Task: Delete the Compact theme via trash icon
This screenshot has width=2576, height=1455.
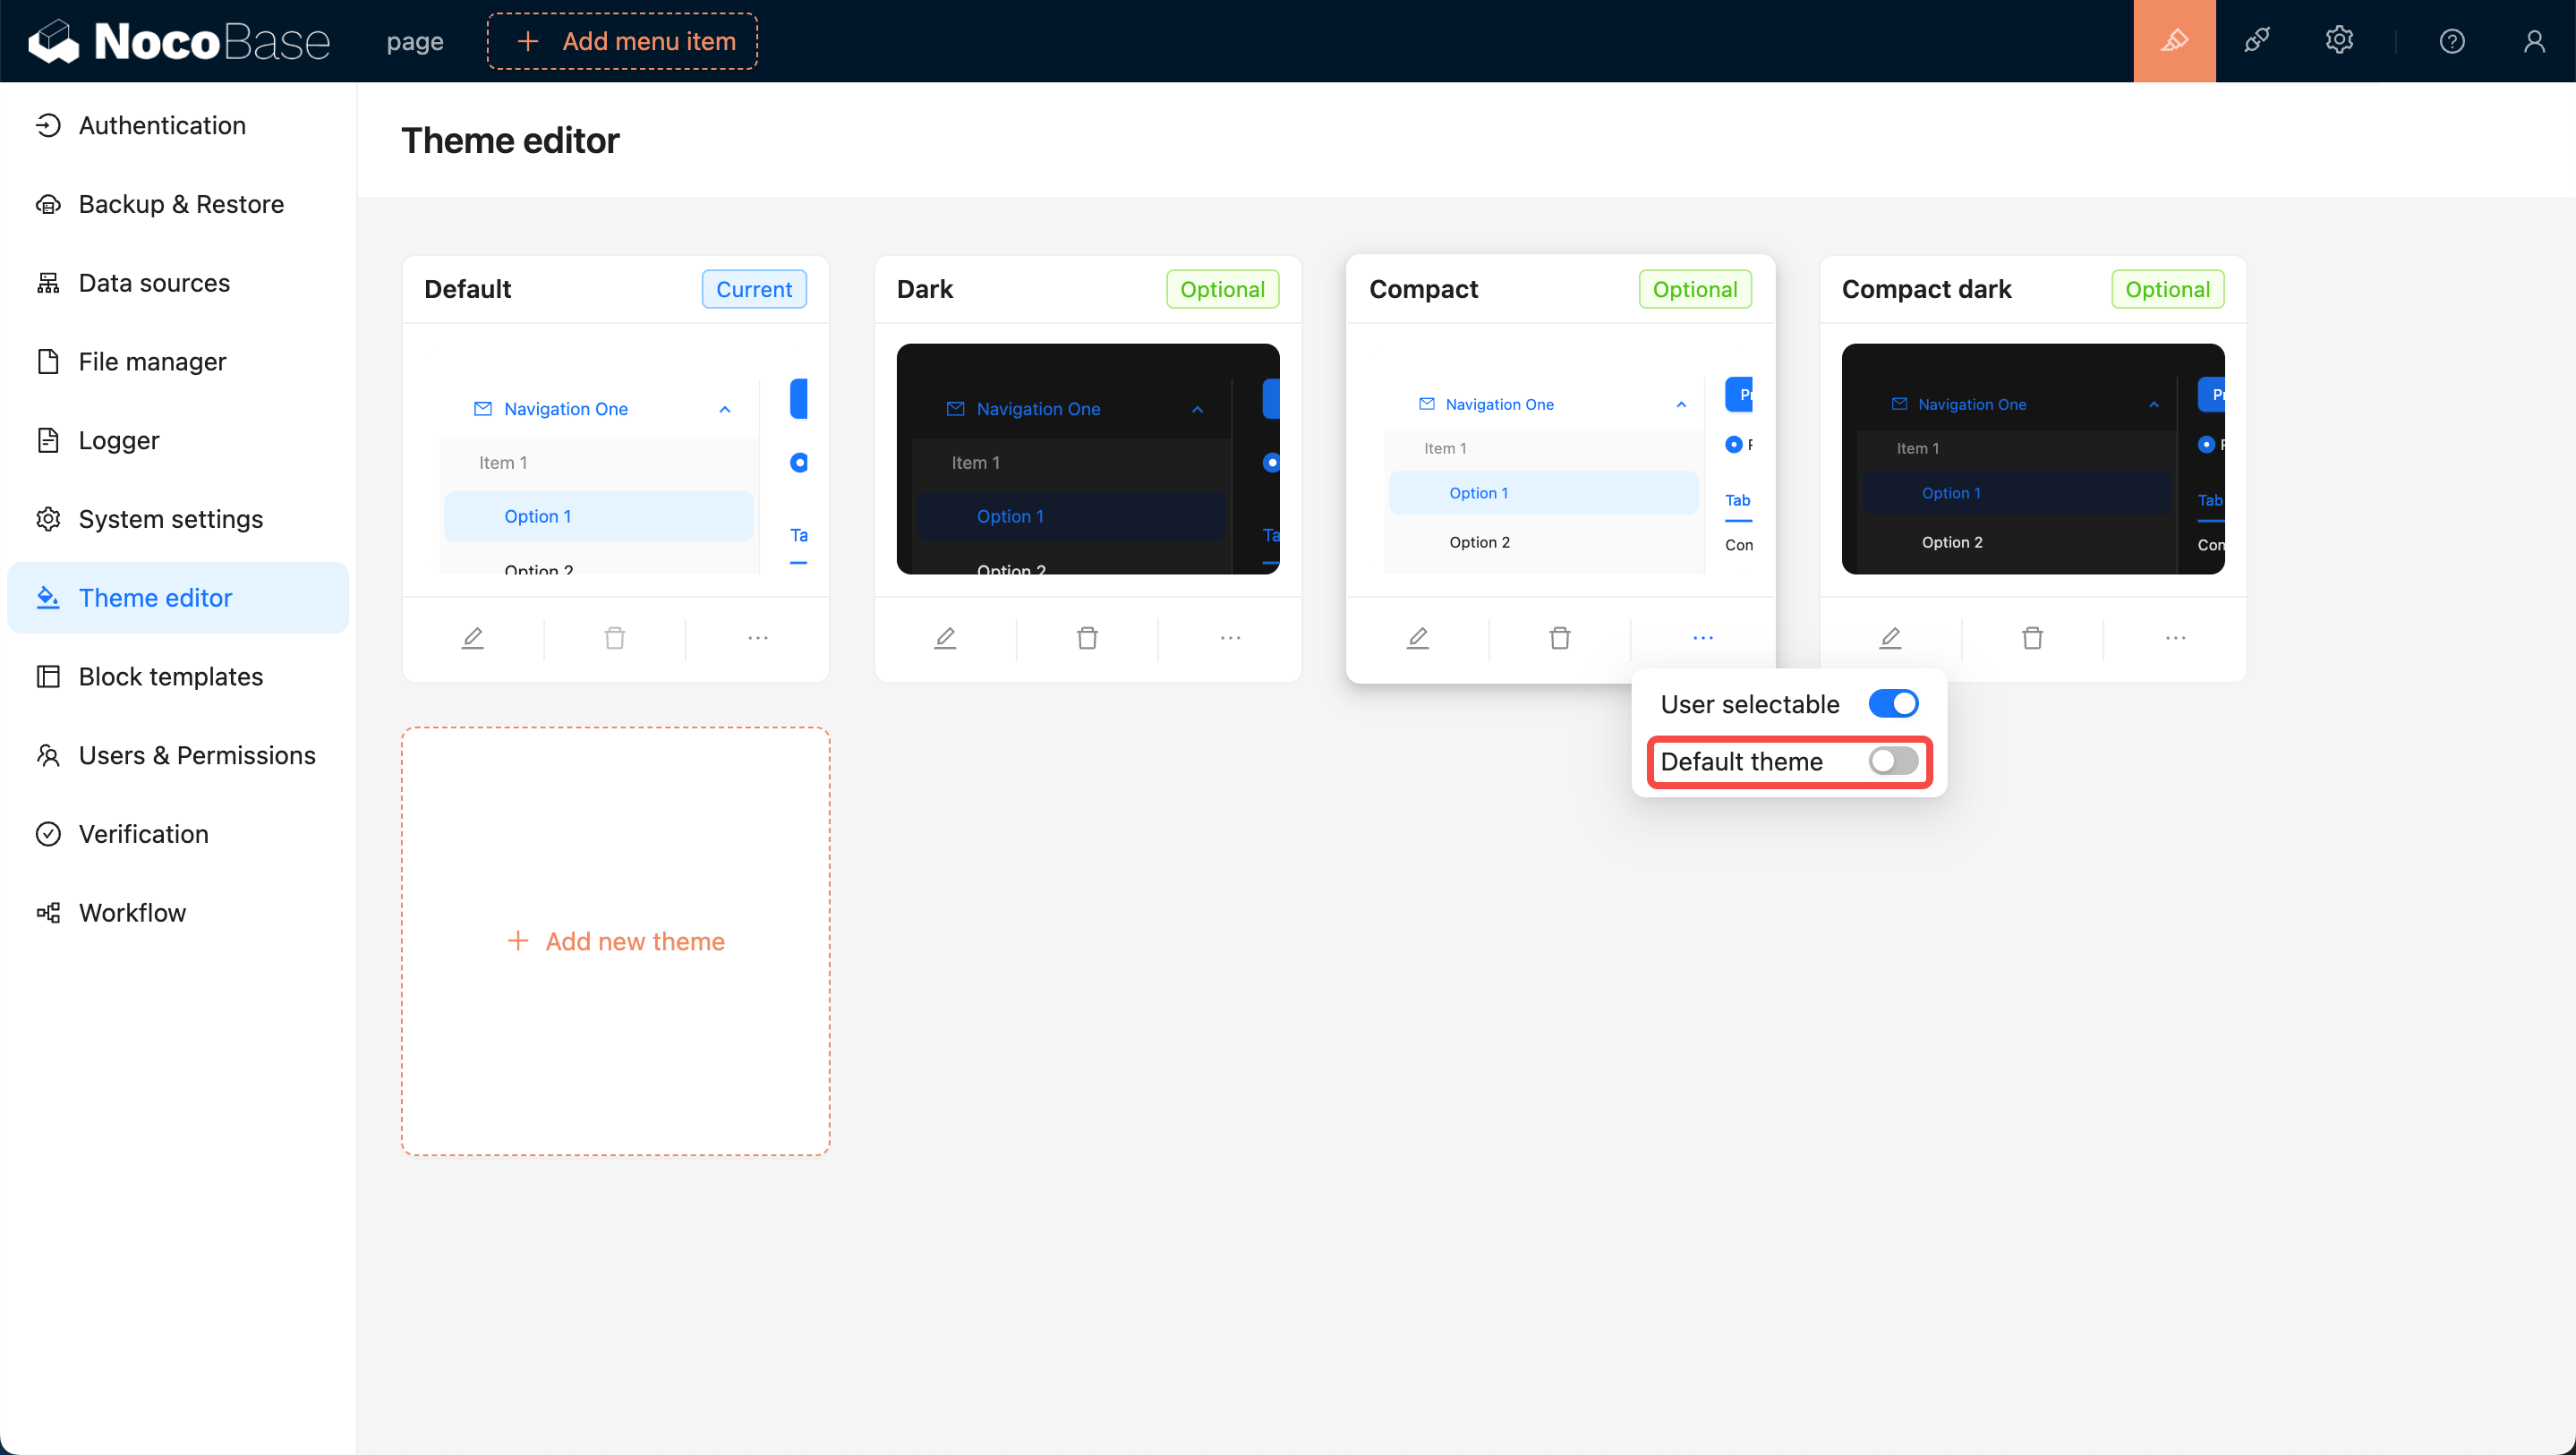Action: point(1559,638)
